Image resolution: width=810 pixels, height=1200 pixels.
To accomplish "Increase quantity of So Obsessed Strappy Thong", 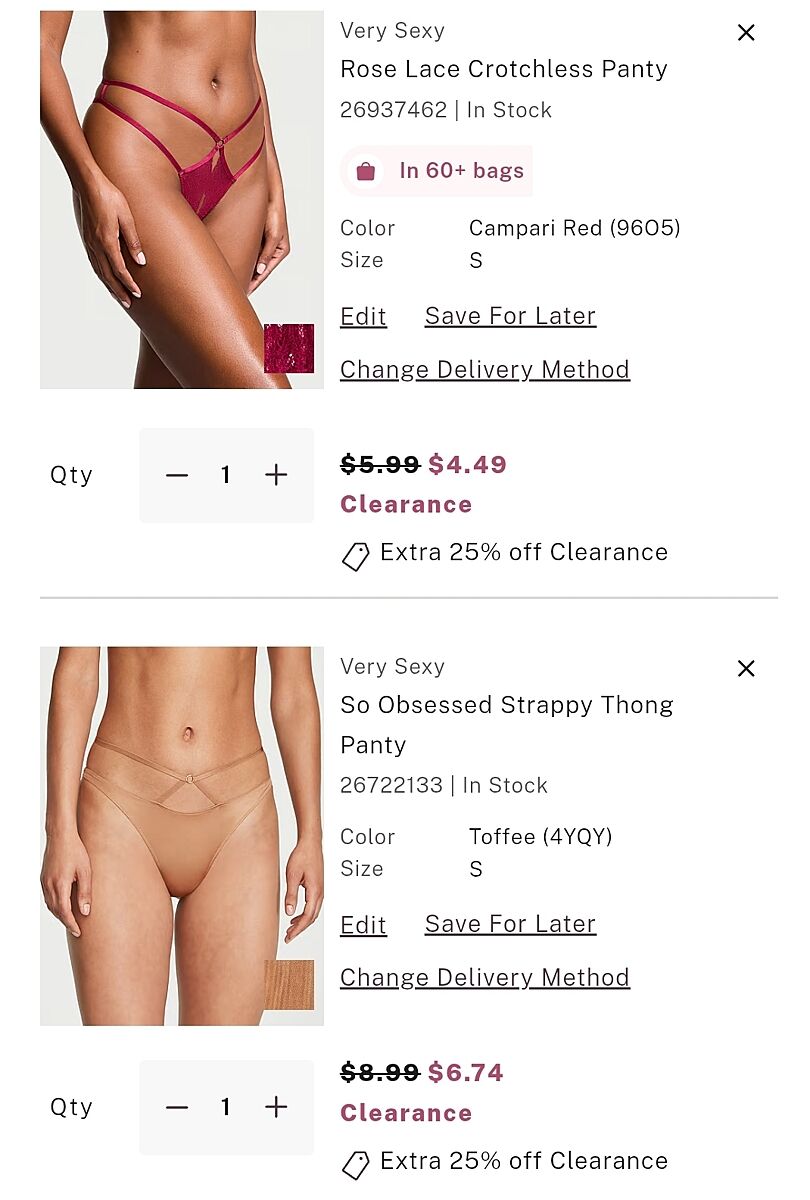I will [x=276, y=1107].
